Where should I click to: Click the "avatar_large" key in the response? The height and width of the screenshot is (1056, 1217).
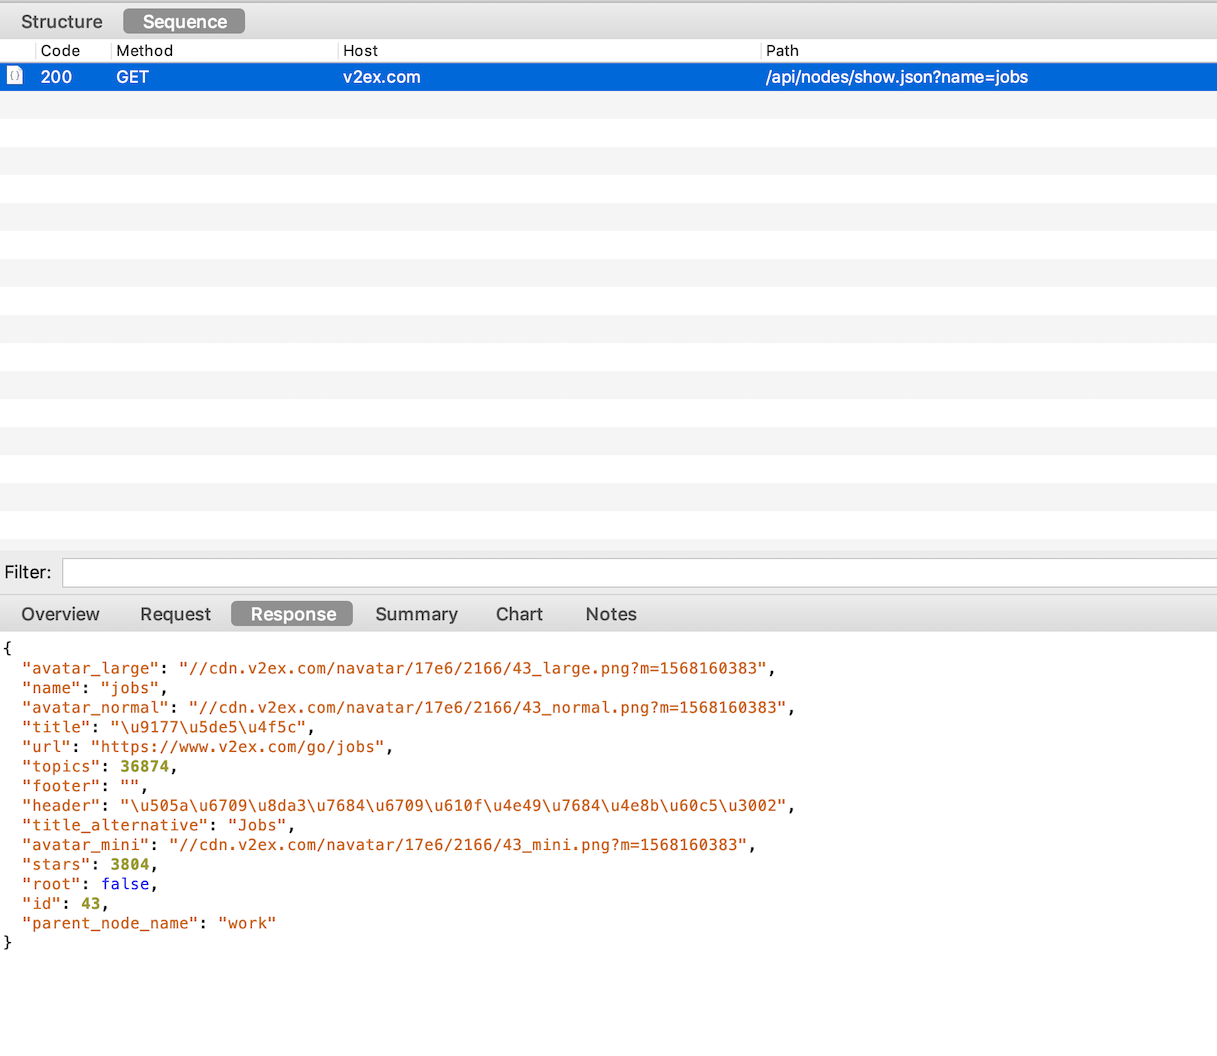click(x=91, y=668)
